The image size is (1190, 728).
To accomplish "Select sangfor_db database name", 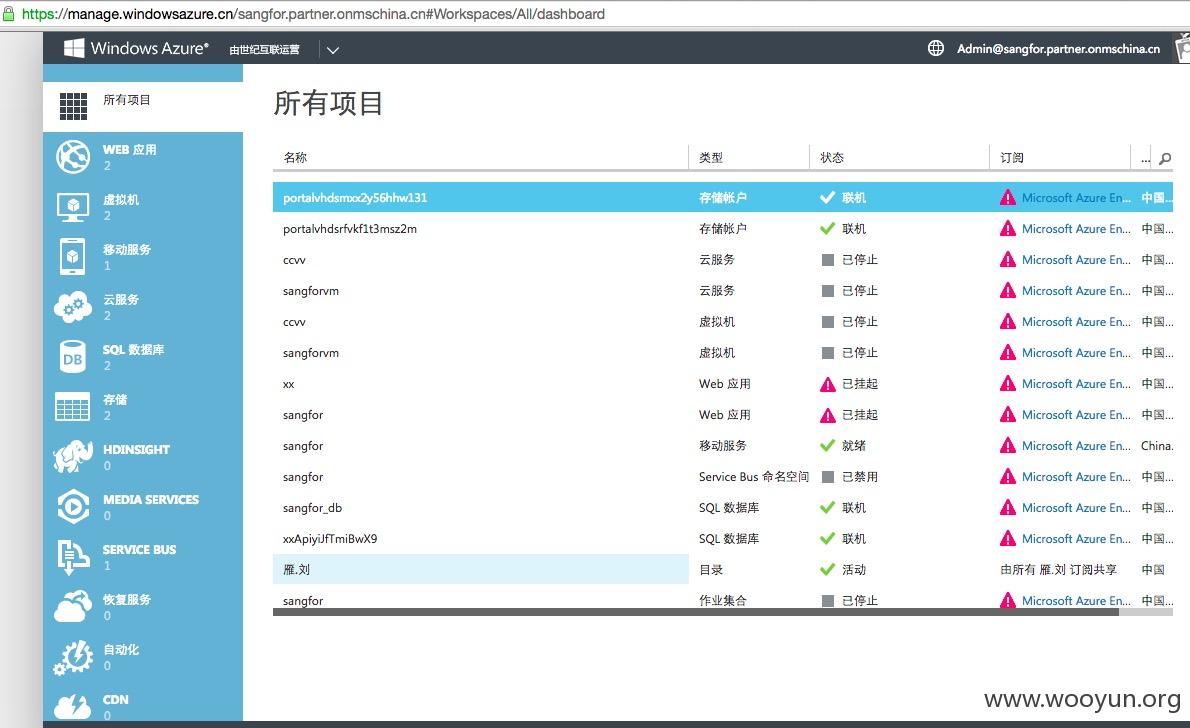I will pyautogui.click(x=313, y=508).
